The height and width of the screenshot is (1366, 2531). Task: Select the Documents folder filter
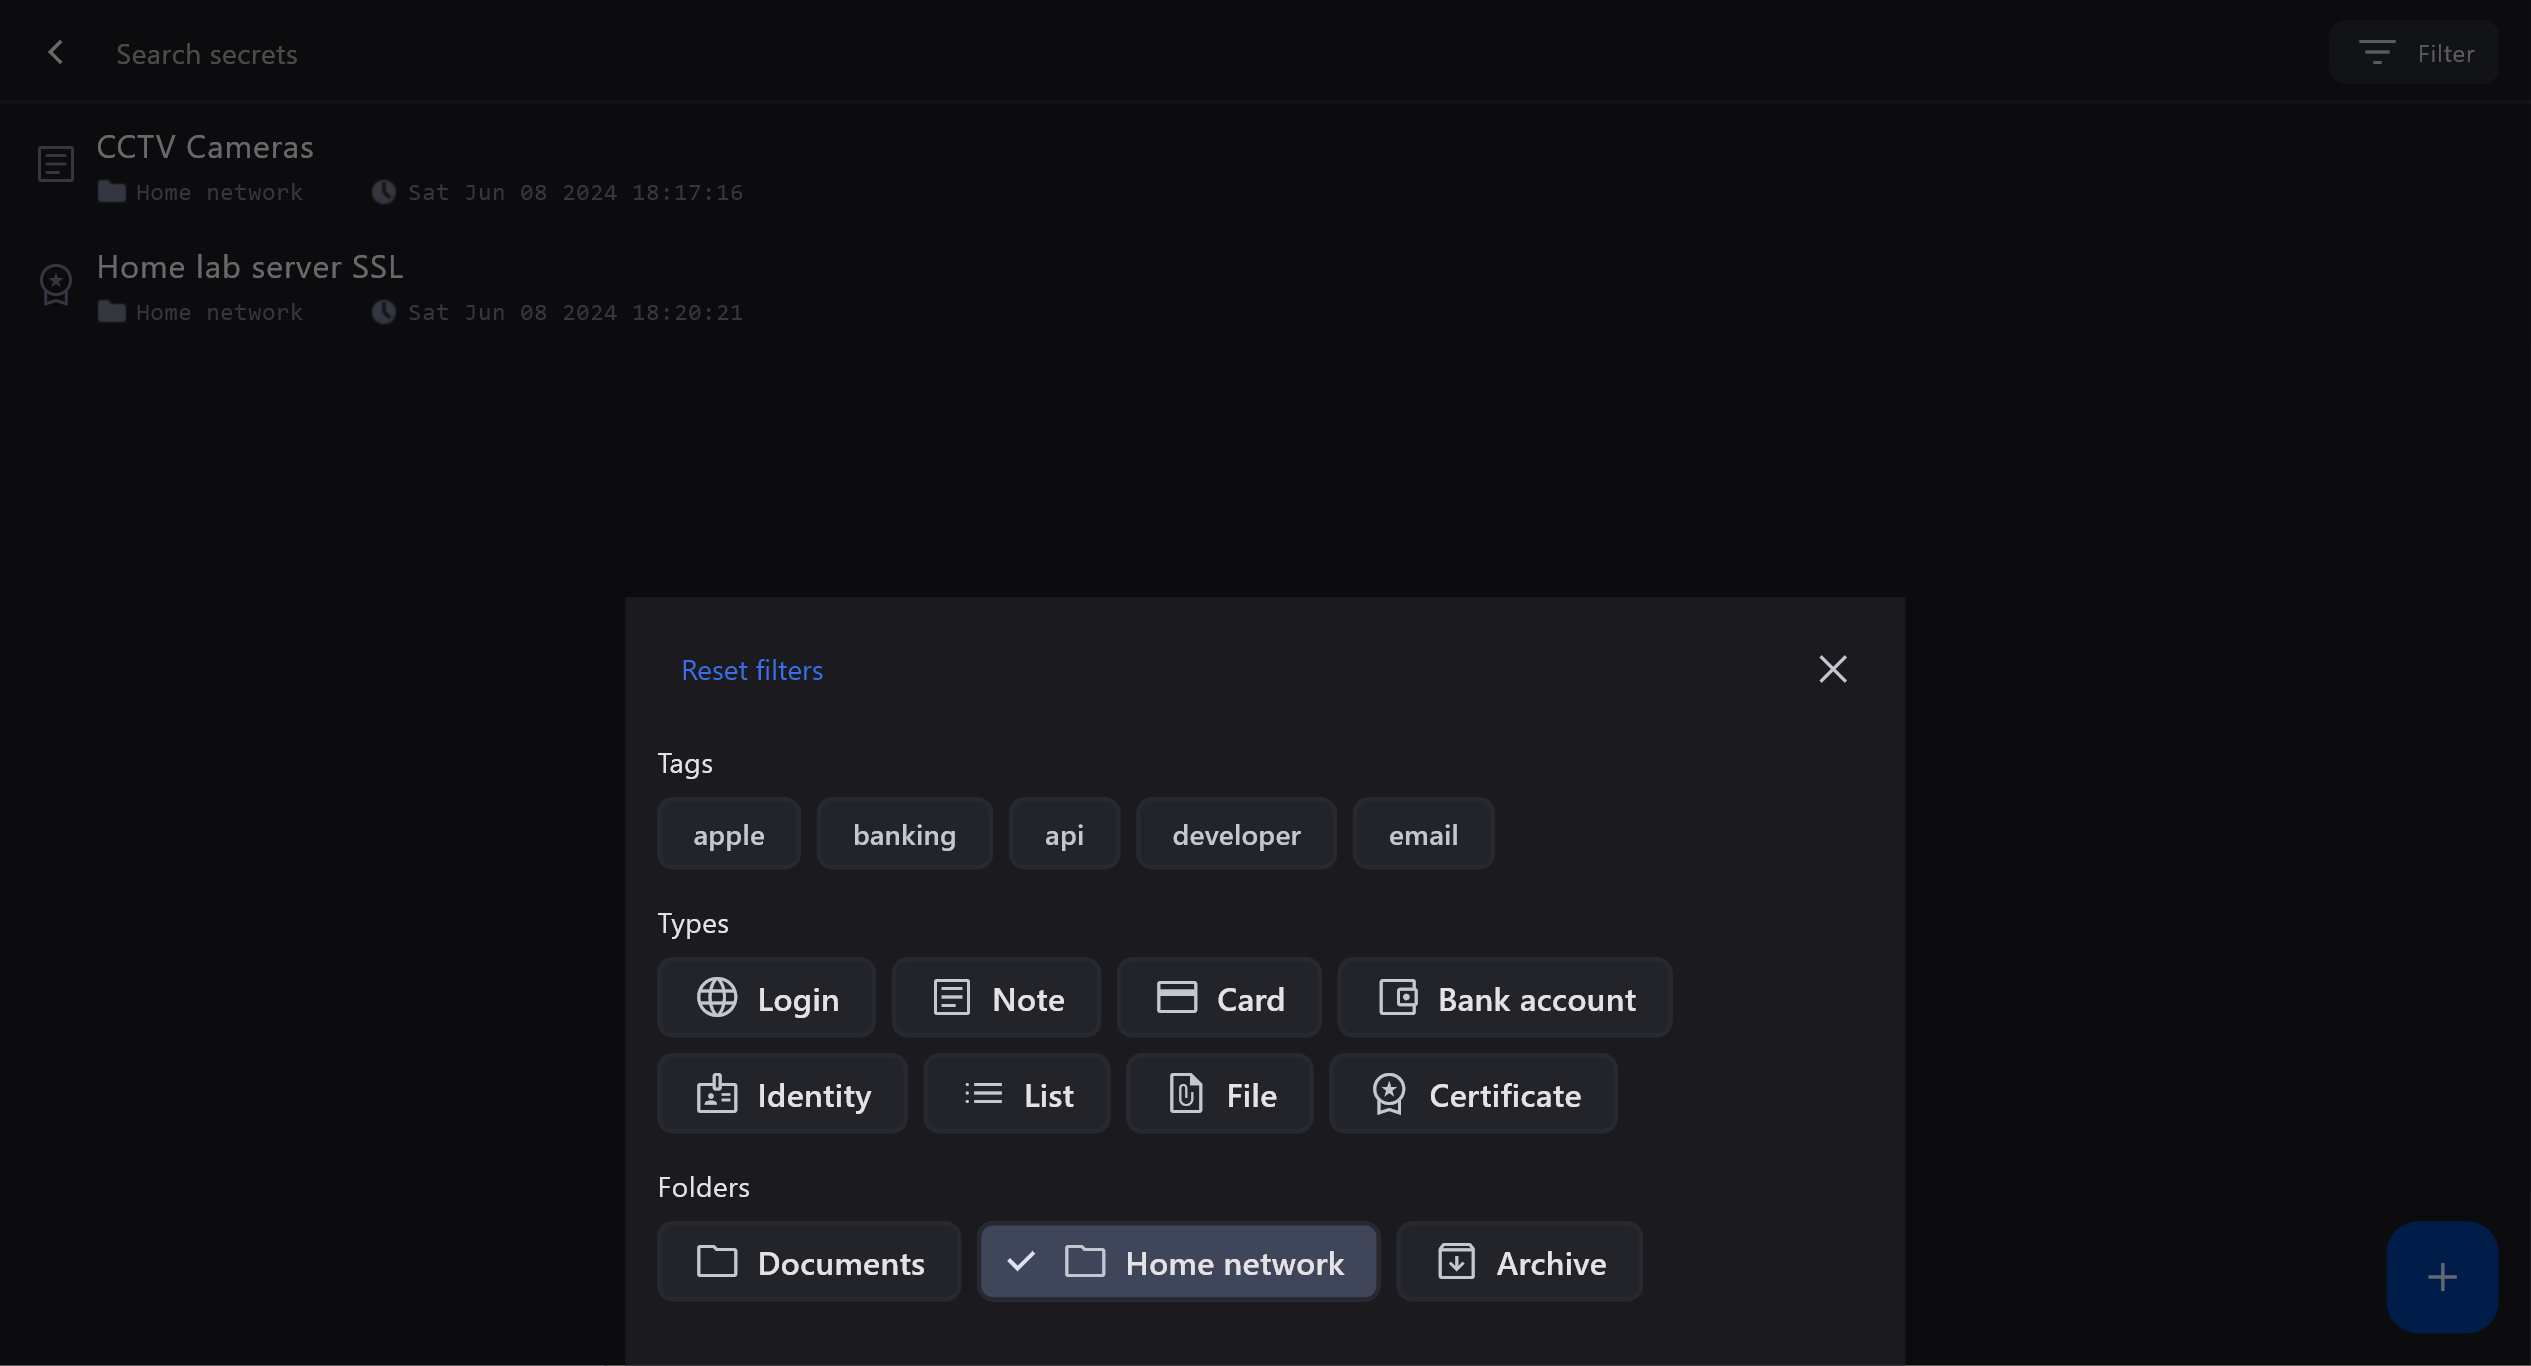(x=809, y=1262)
